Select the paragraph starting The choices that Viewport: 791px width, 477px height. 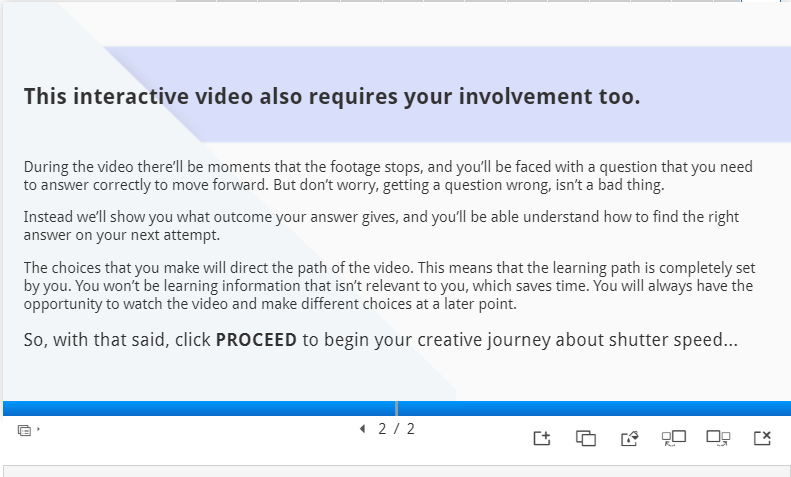pos(389,286)
